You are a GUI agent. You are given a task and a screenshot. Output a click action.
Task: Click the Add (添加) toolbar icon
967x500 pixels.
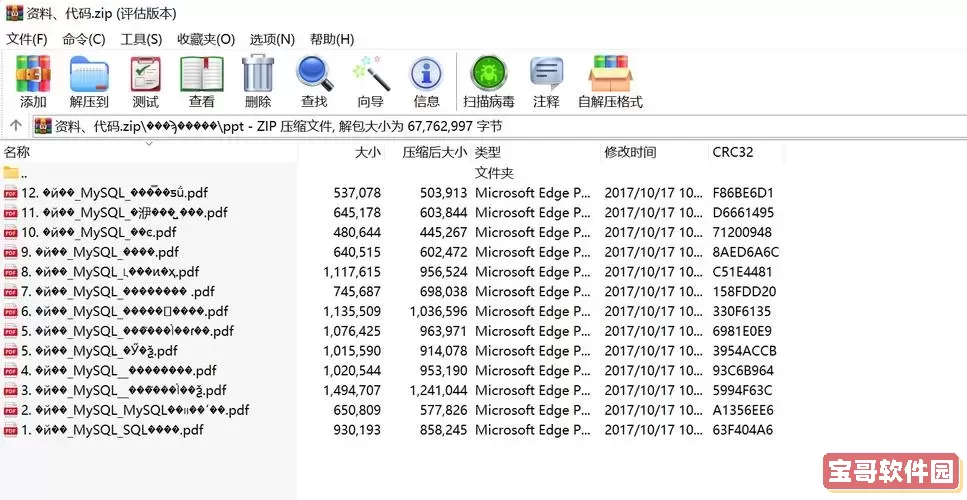point(33,81)
